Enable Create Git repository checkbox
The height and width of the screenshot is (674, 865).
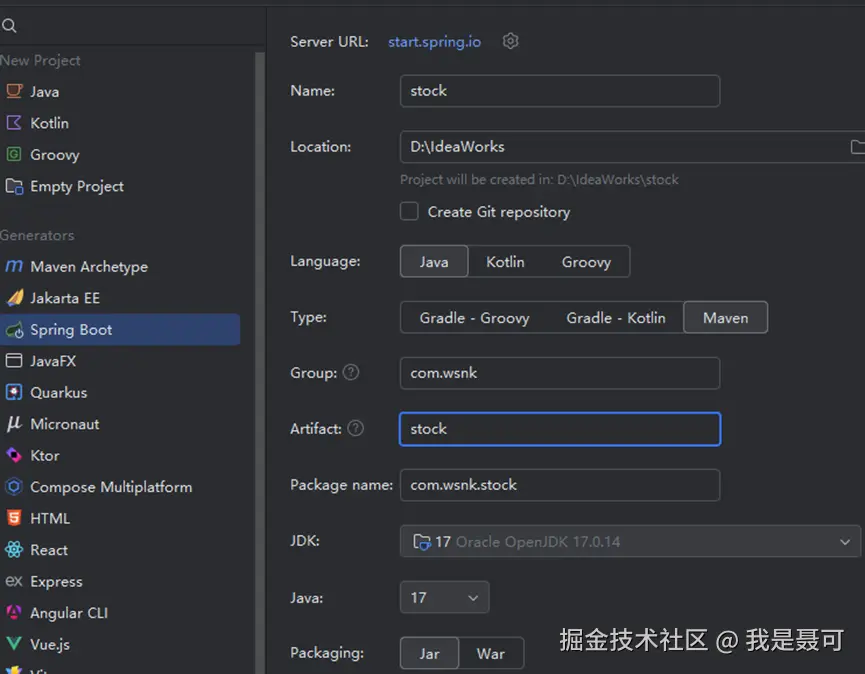(x=409, y=211)
